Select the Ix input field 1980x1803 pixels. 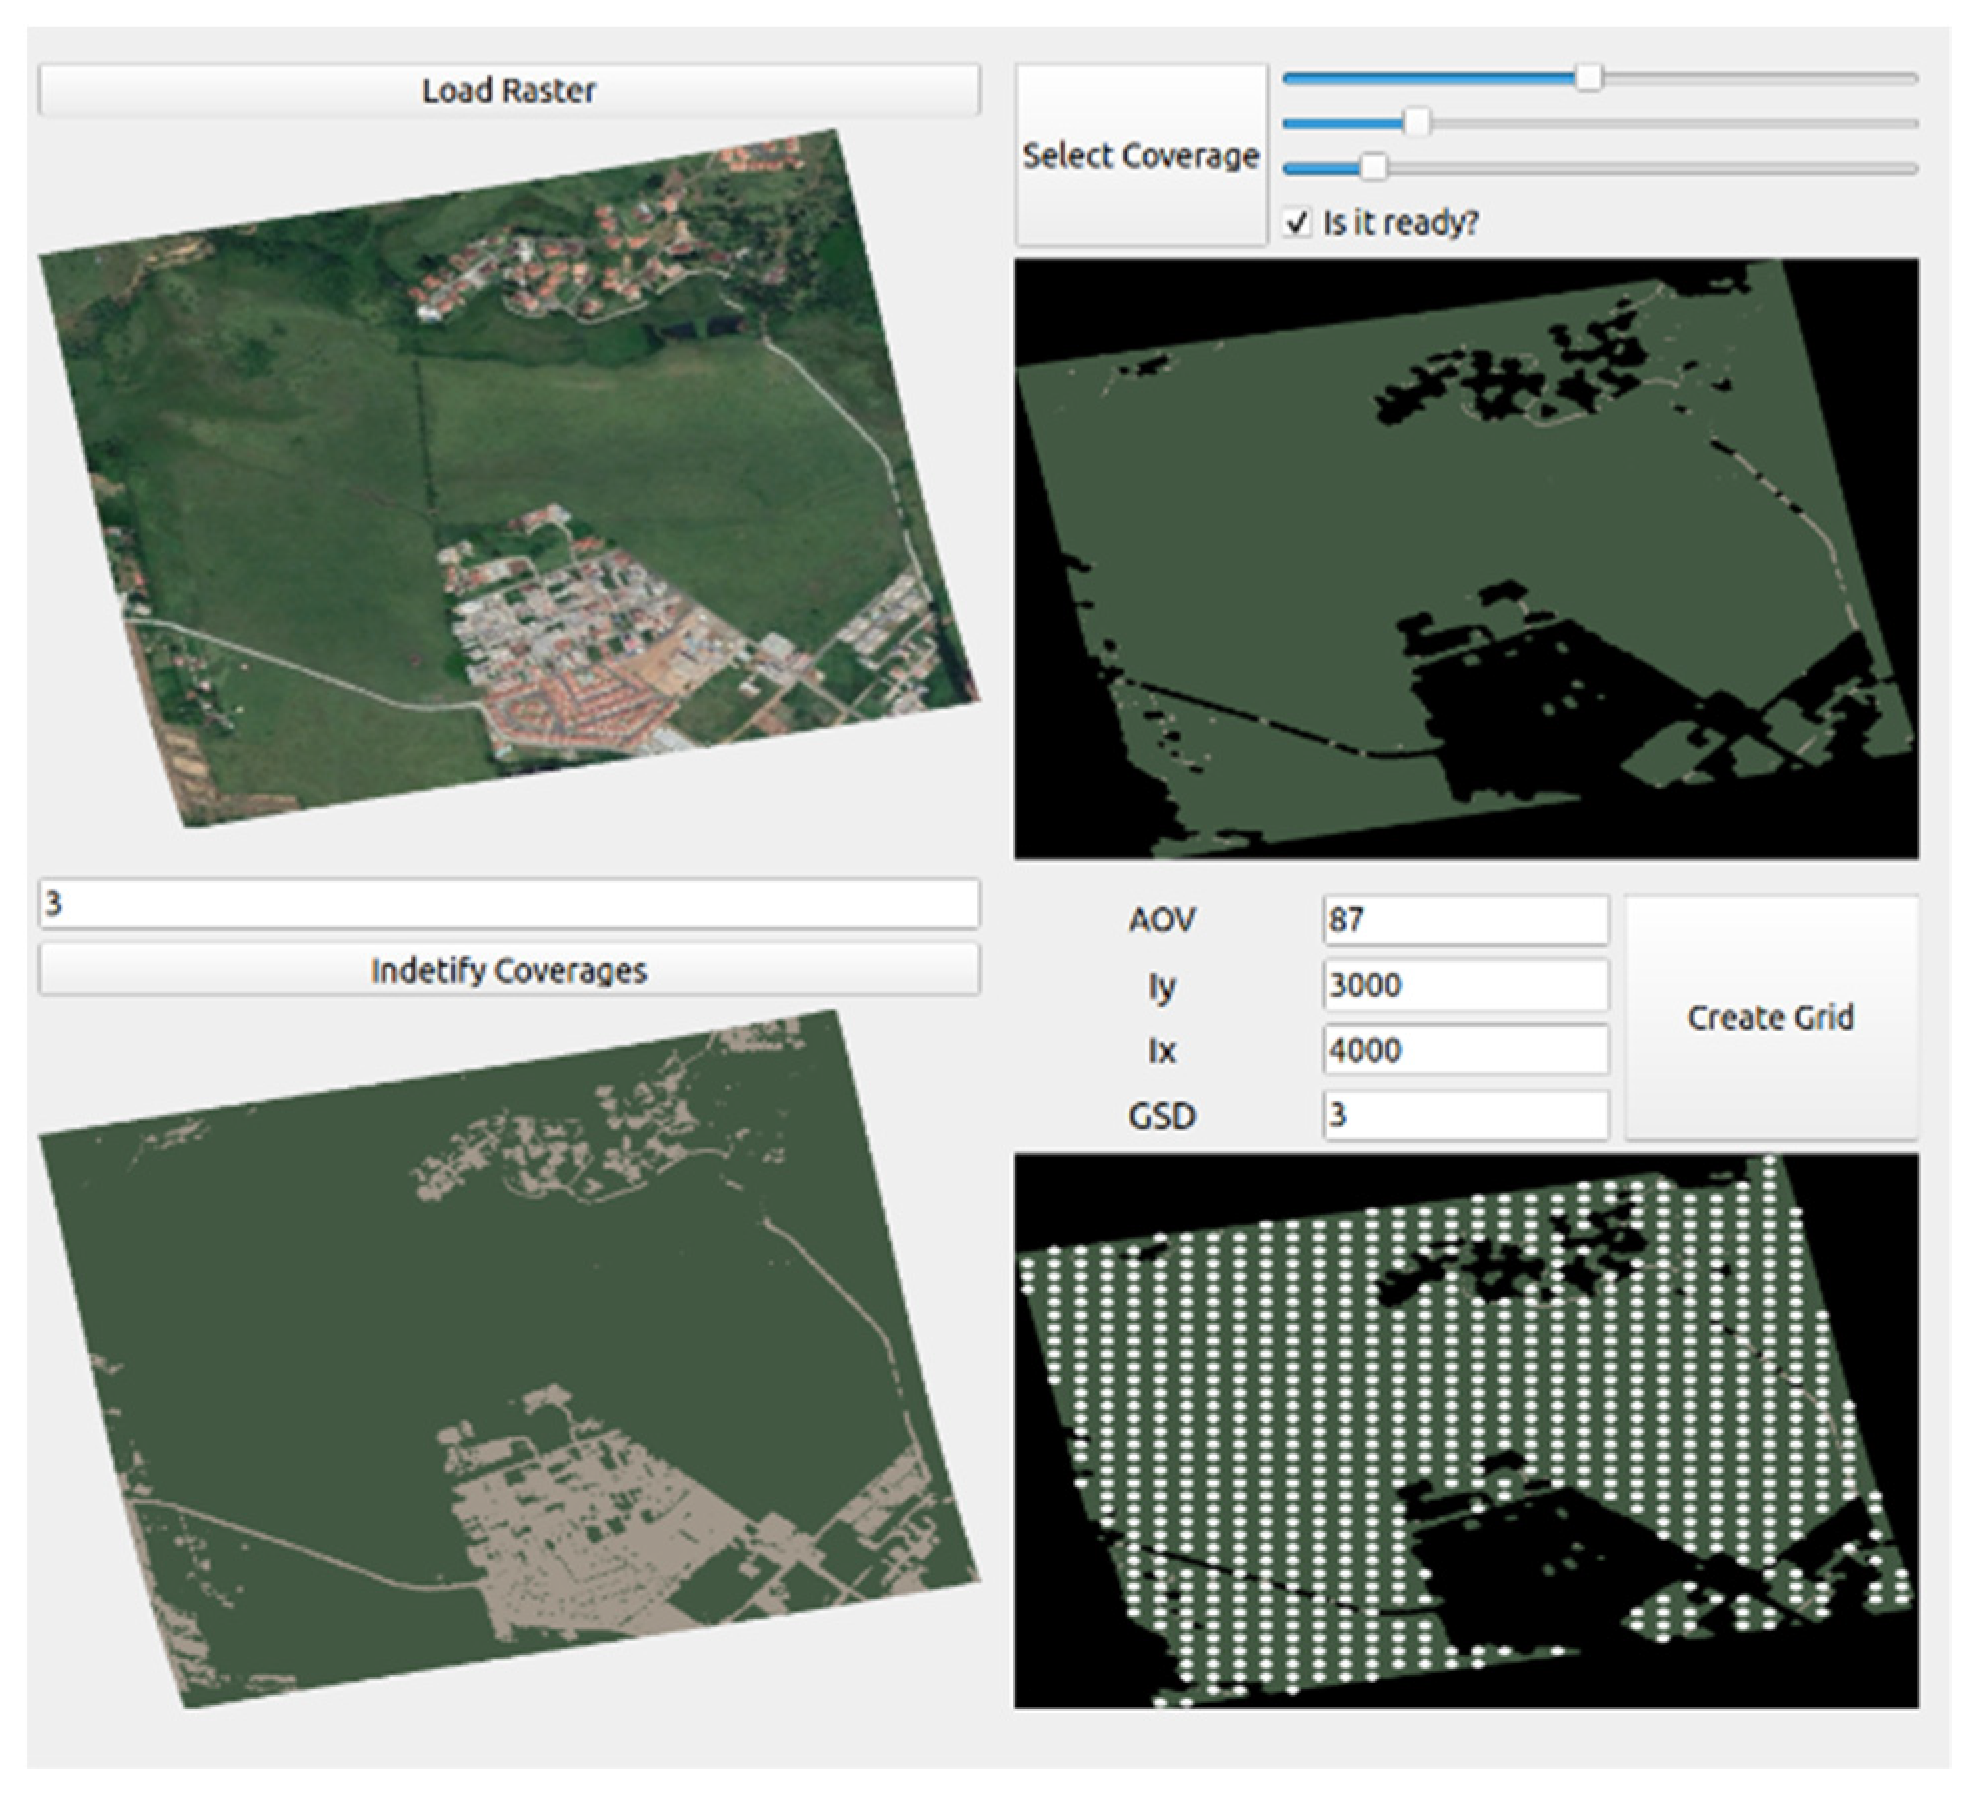[x=1465, y=1050]
